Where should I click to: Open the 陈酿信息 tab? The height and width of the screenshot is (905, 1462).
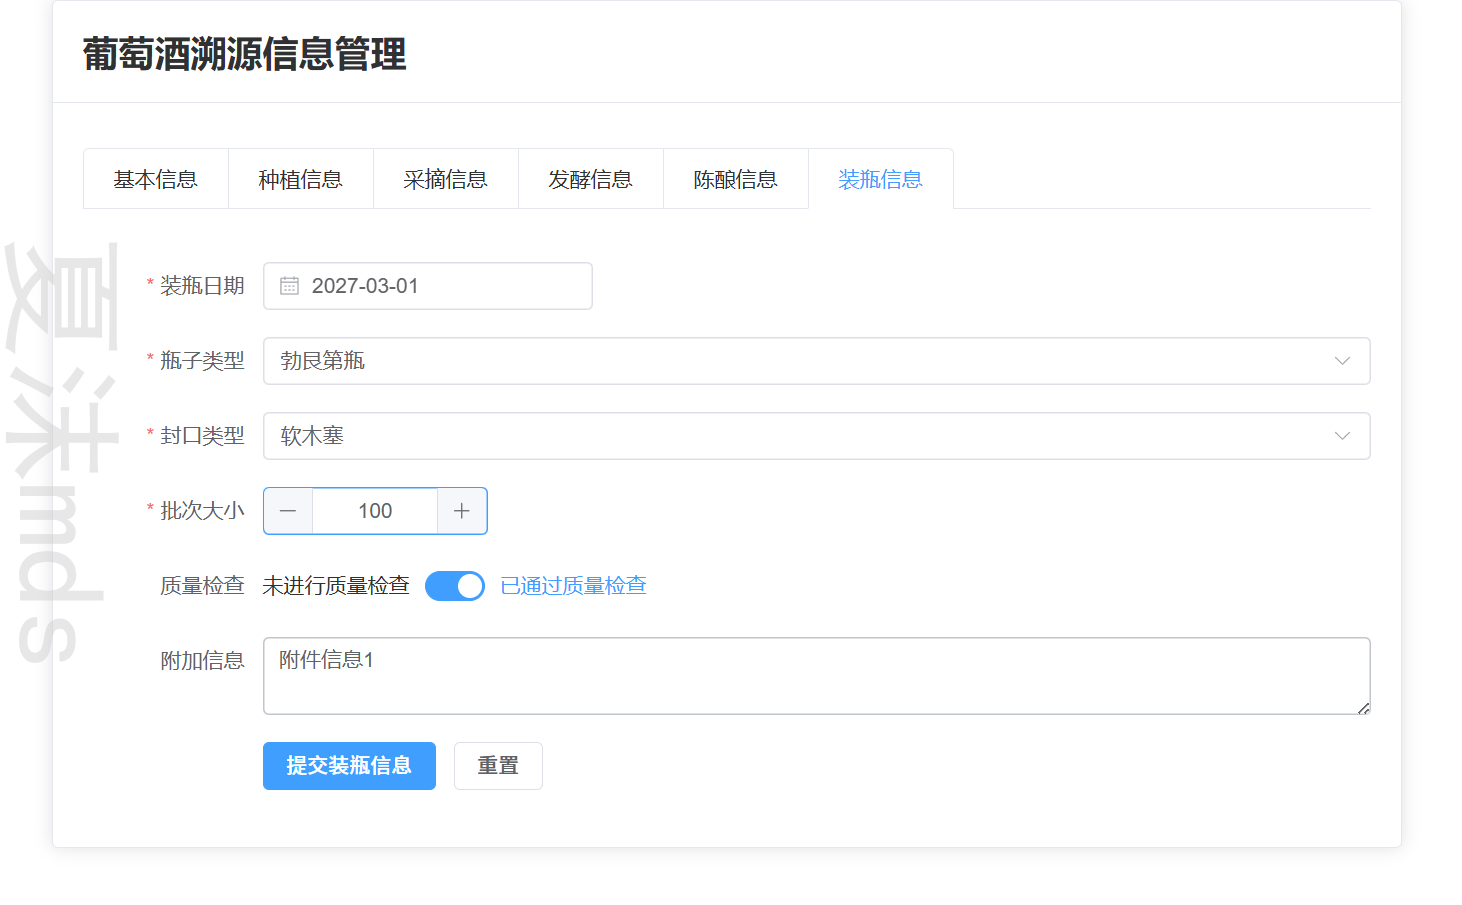click(x=736, y=179)
